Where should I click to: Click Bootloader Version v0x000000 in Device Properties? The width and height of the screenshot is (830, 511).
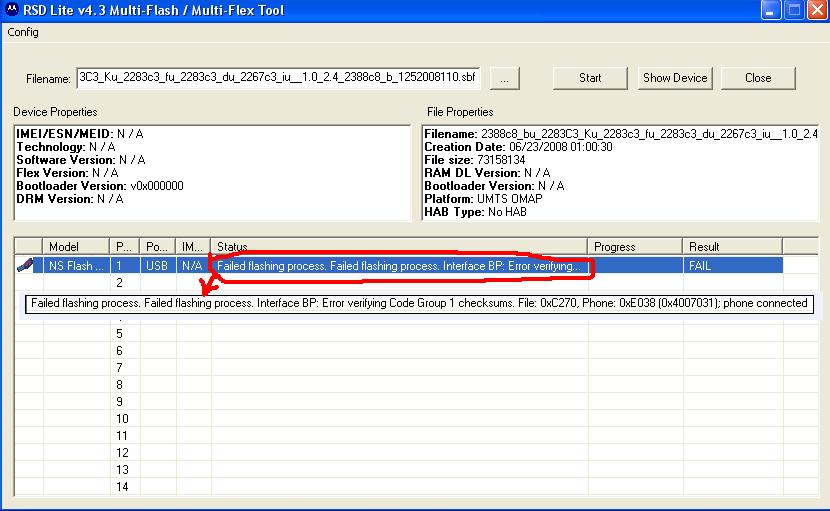click(100, 186)
